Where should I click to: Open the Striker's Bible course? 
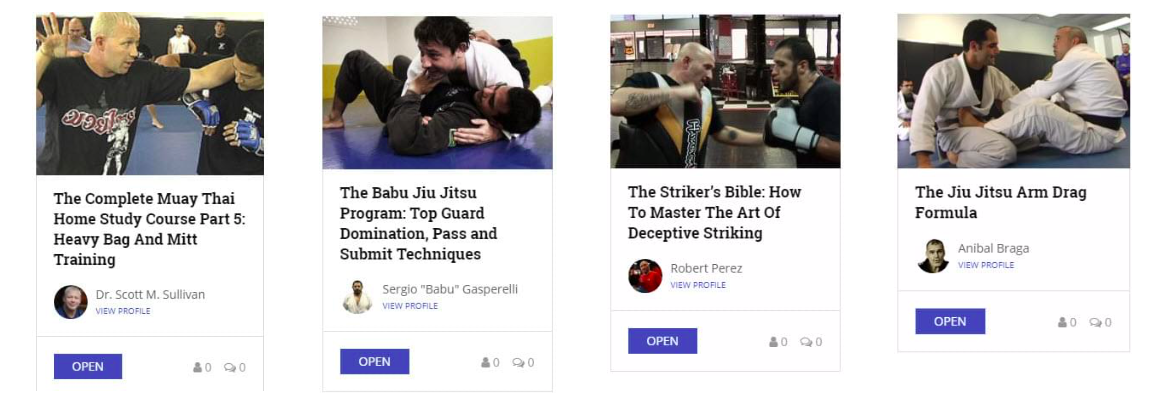(662, 341)
